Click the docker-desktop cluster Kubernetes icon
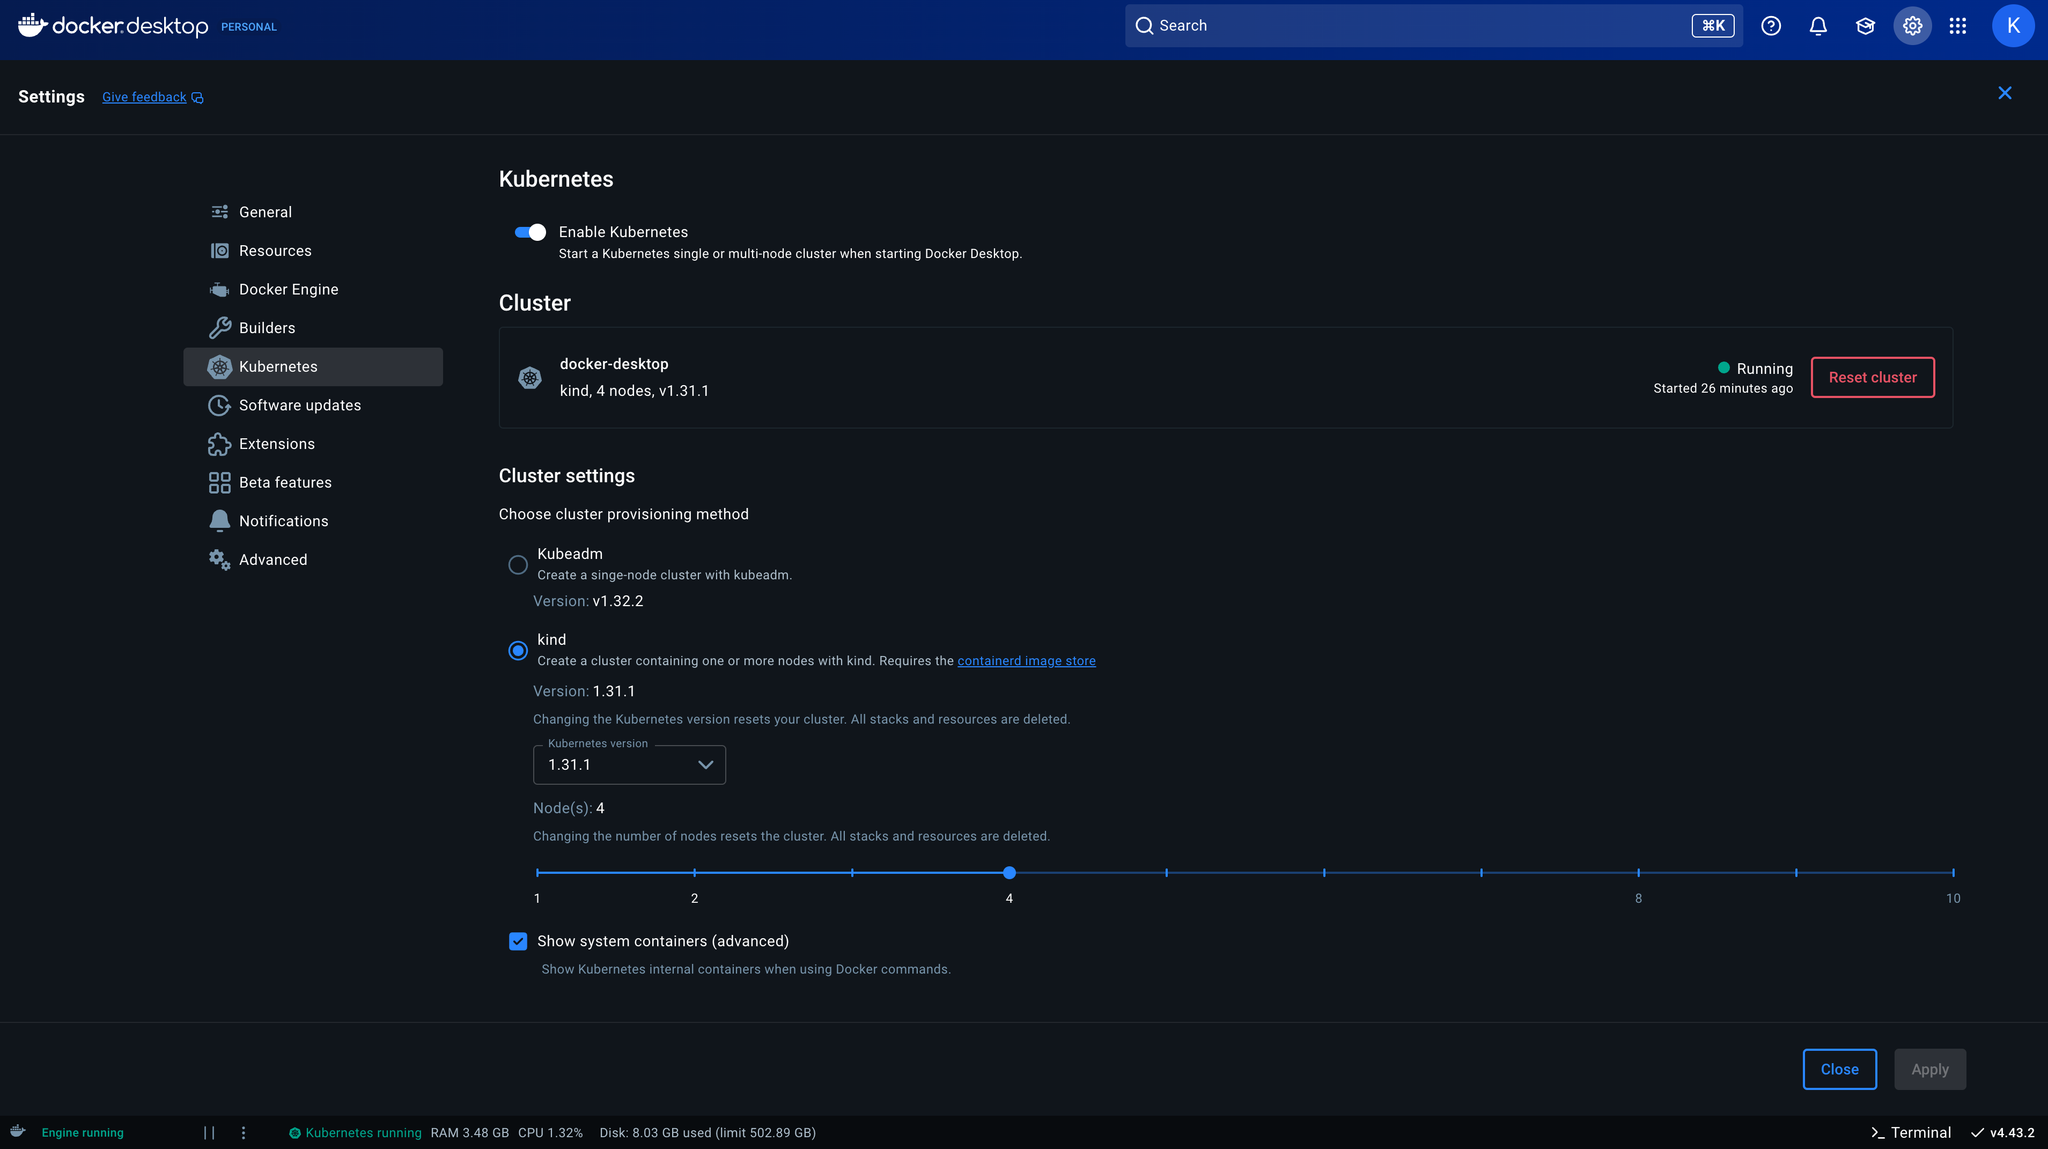 click(x=530, y=378)
